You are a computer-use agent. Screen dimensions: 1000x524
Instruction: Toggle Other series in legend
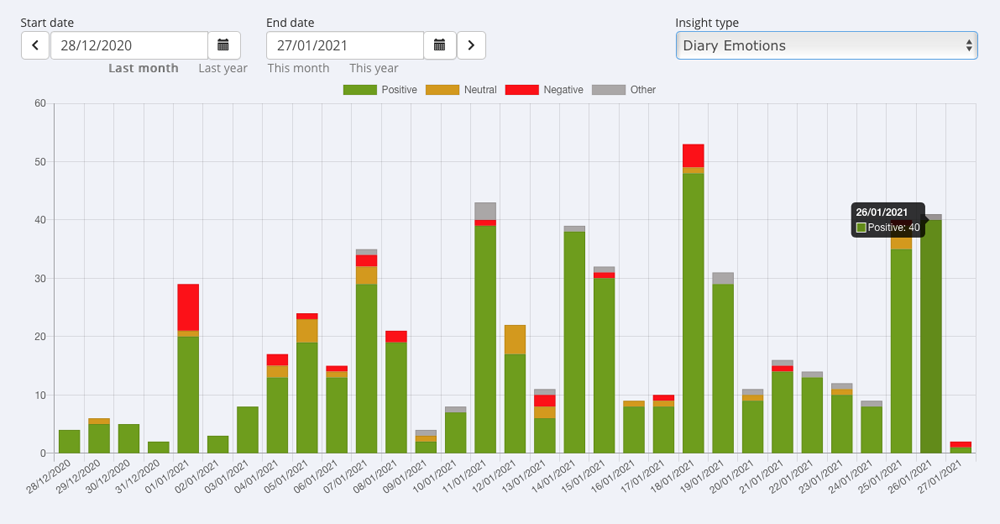(624, 90)
